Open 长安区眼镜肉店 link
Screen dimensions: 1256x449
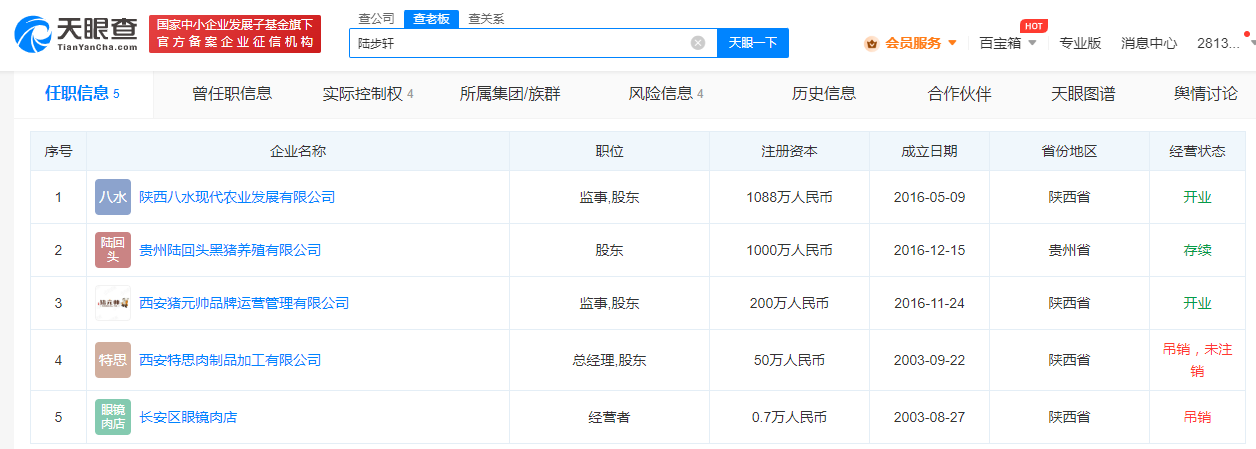[188, 417]
